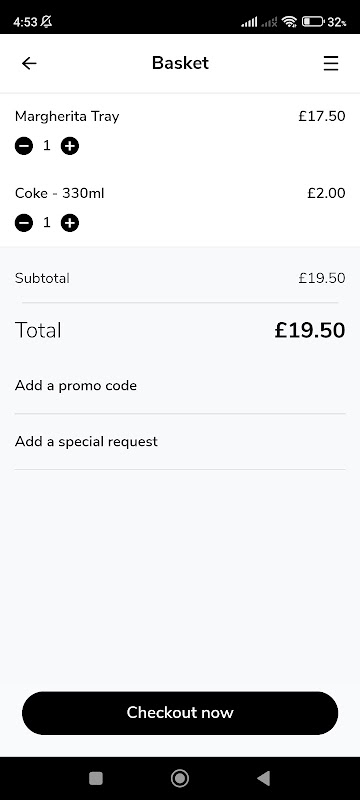360x800 pixels.
Task: Tap the Margherita Tray £17.50 price
Action: (x=322, y=116)
